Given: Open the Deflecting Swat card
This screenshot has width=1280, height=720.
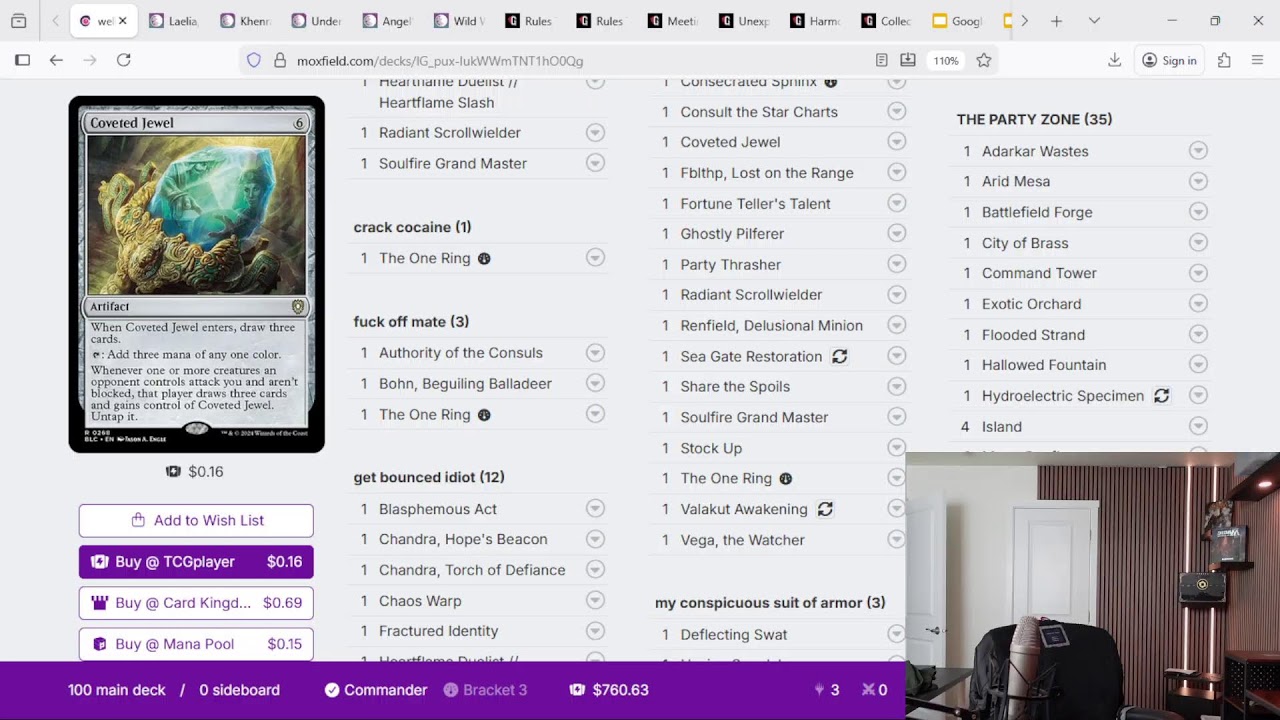Looking at the screenshot, I should (x=734, y=635).
